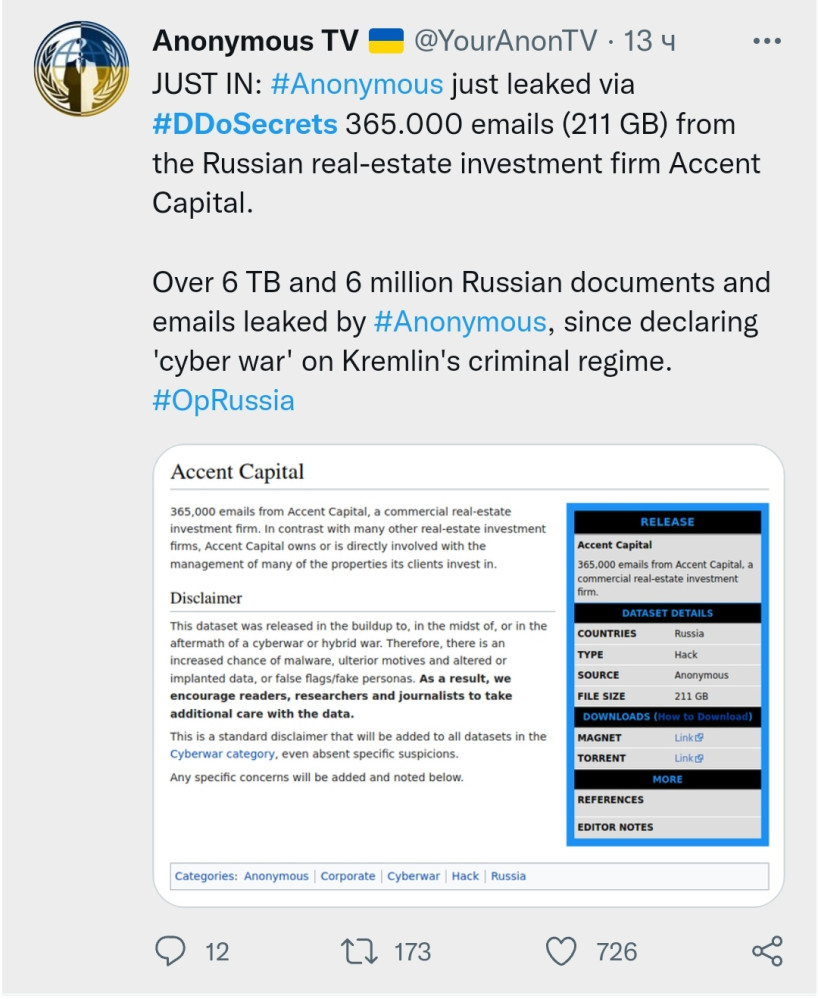
Task: Click the share icon below the tweet
Action: click(766, 951)
